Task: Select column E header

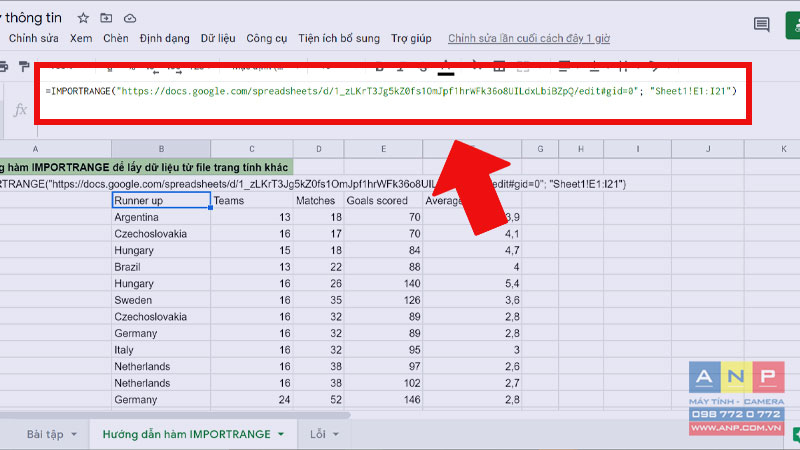Action: point(383,149)
